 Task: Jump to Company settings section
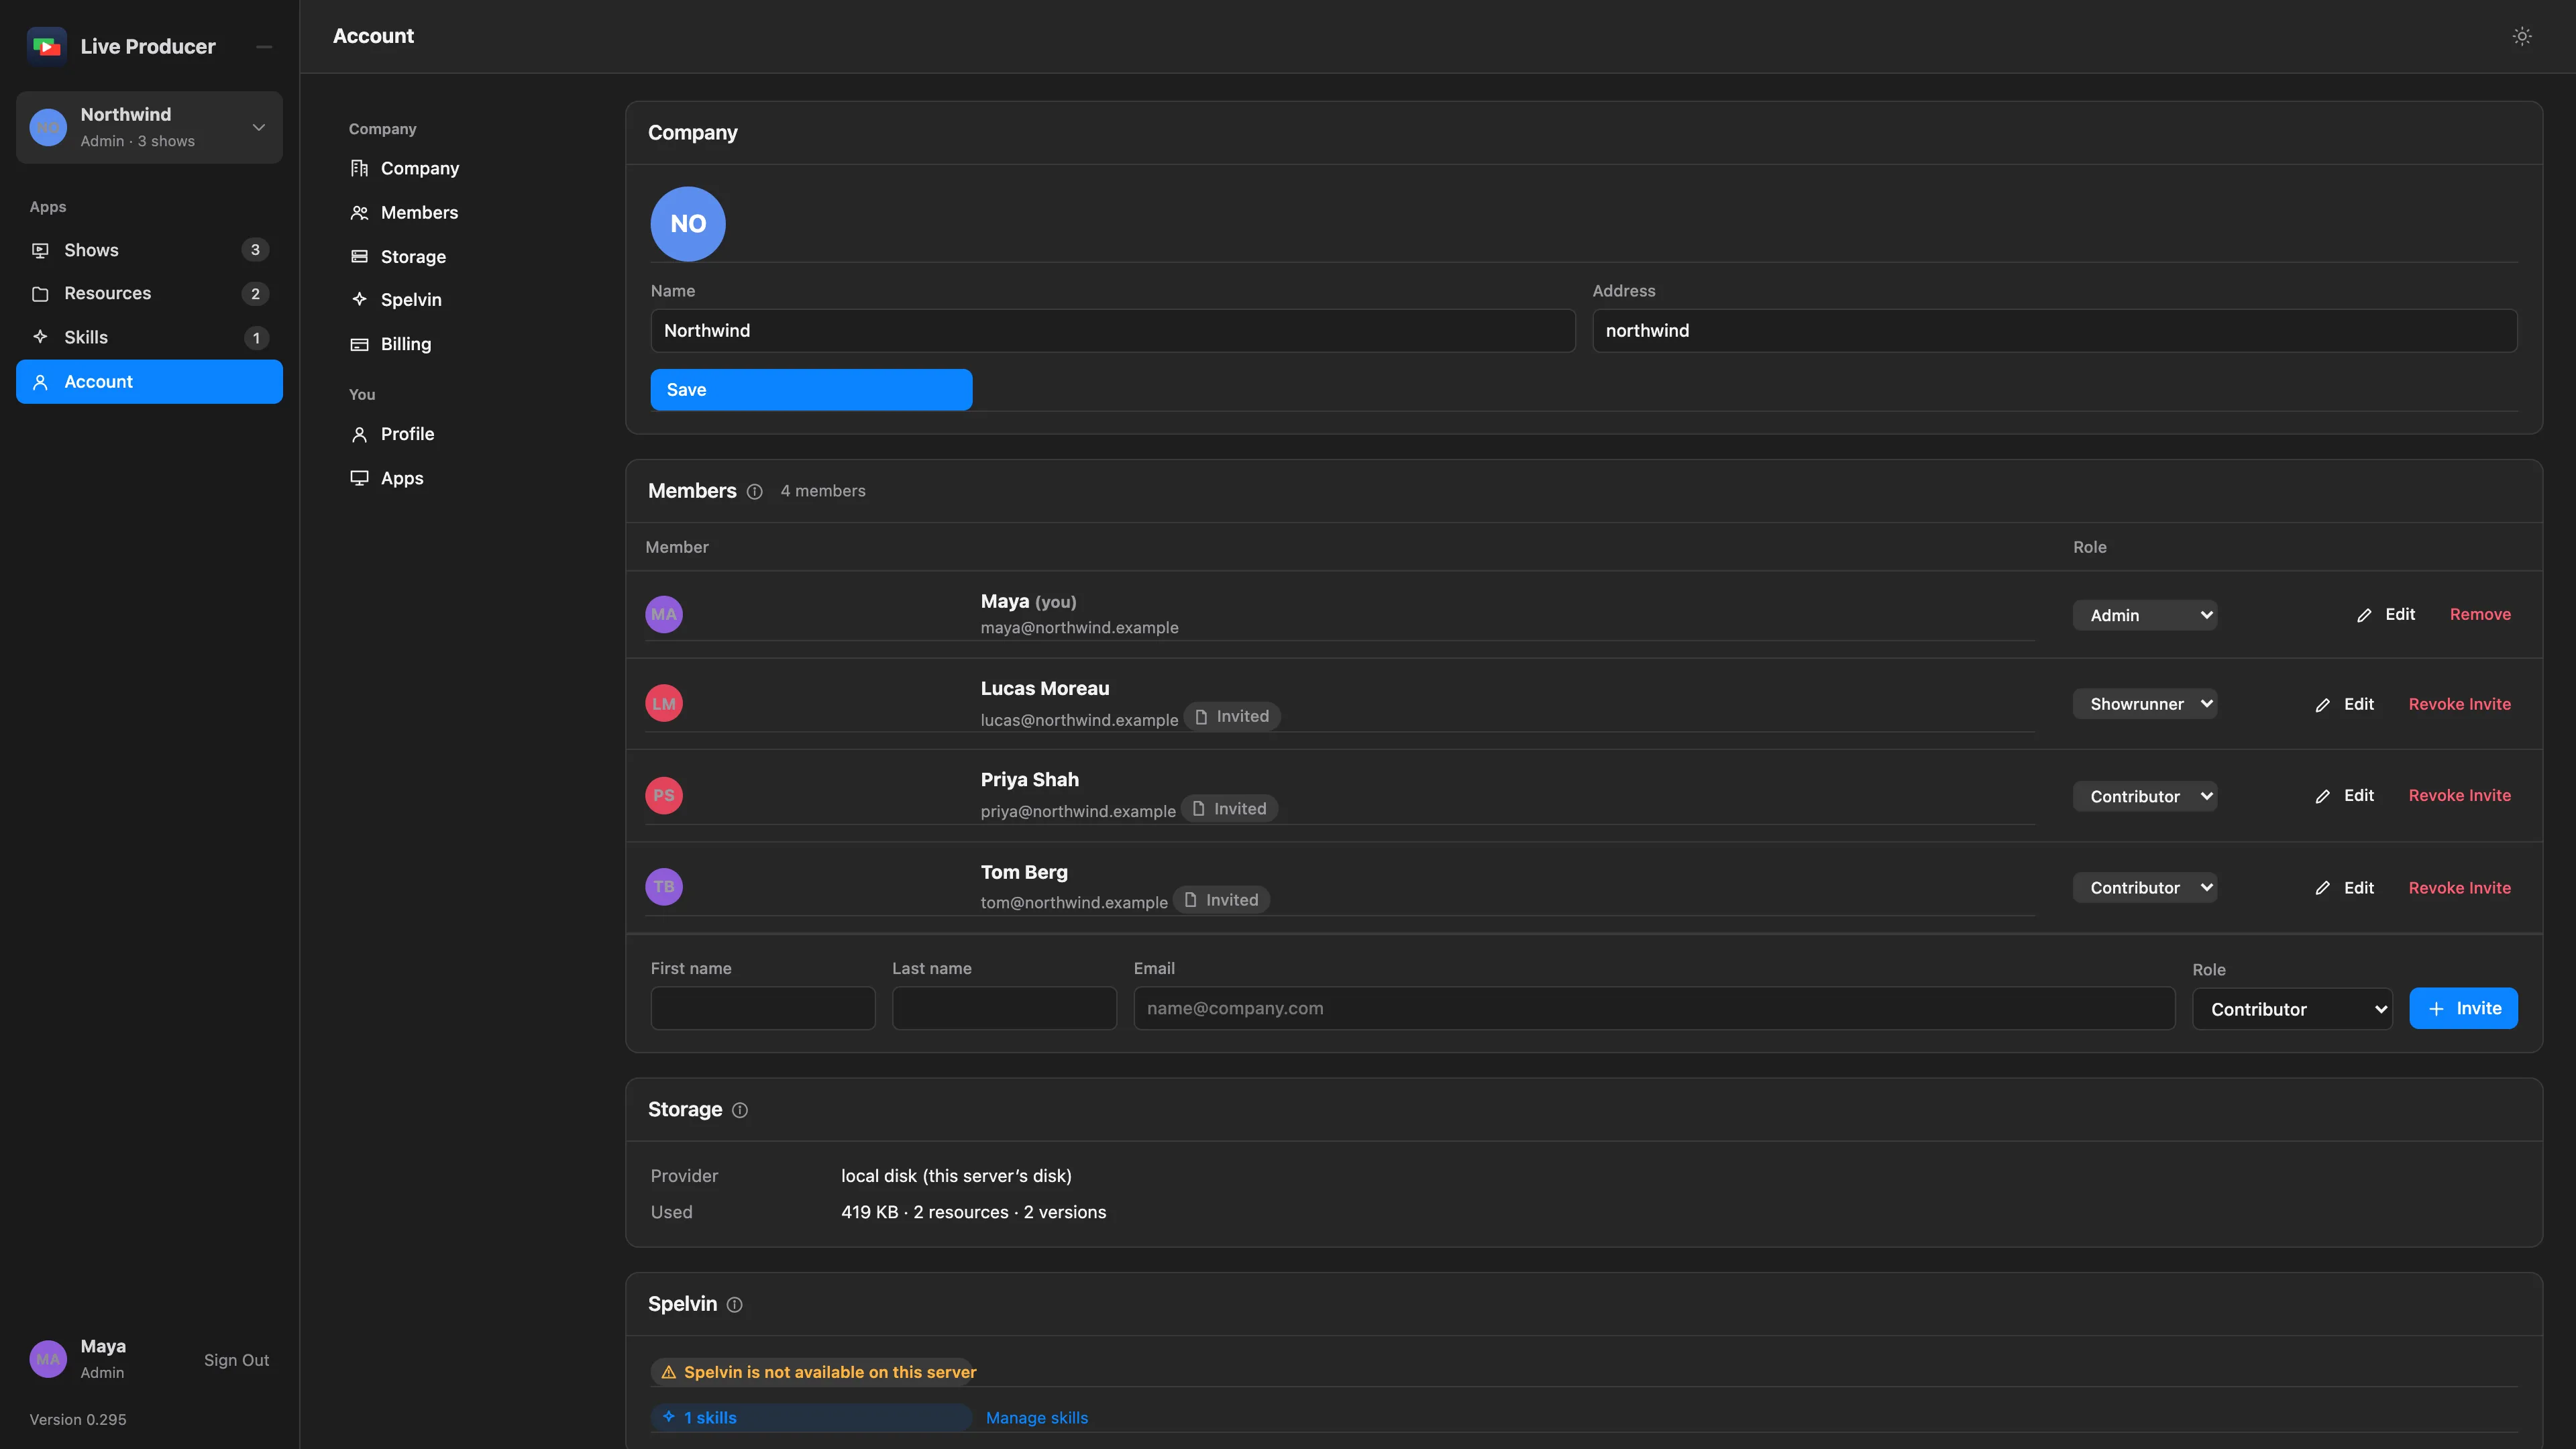point(404,168)
